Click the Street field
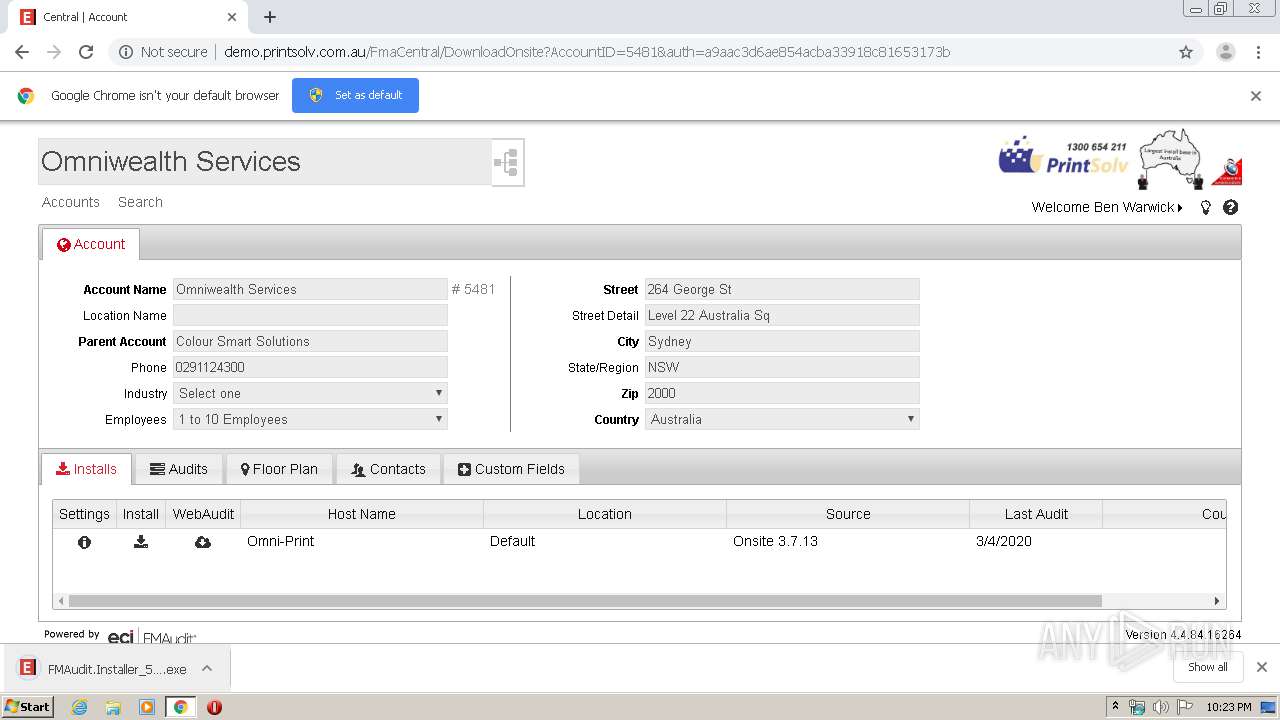Viewport: 1280px width, 720px height. tap(782, 289)
